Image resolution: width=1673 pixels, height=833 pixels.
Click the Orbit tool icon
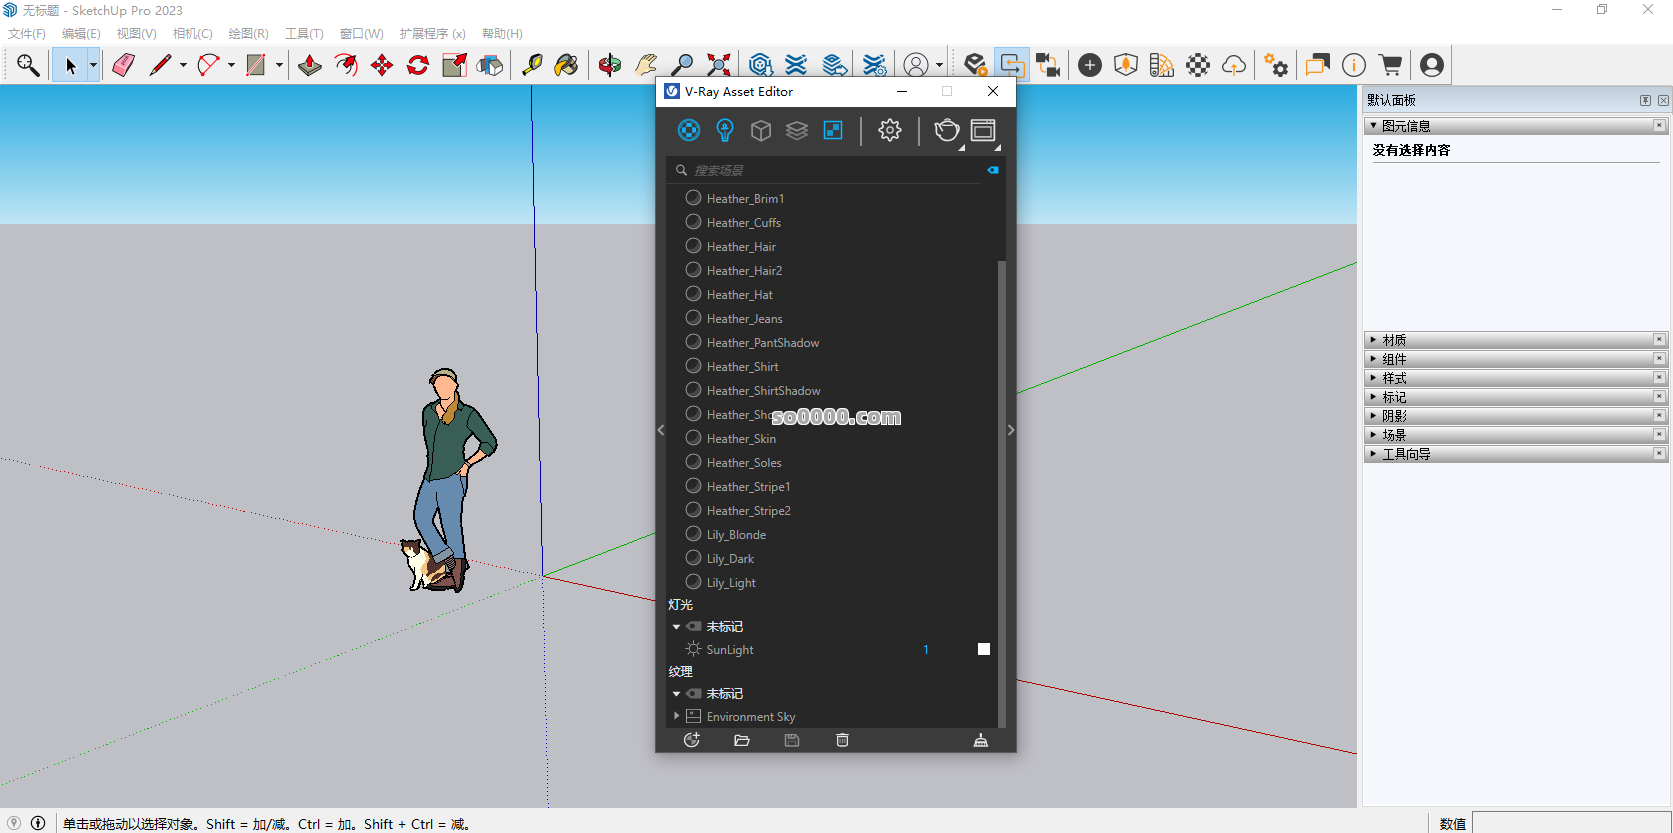[609, 65]
